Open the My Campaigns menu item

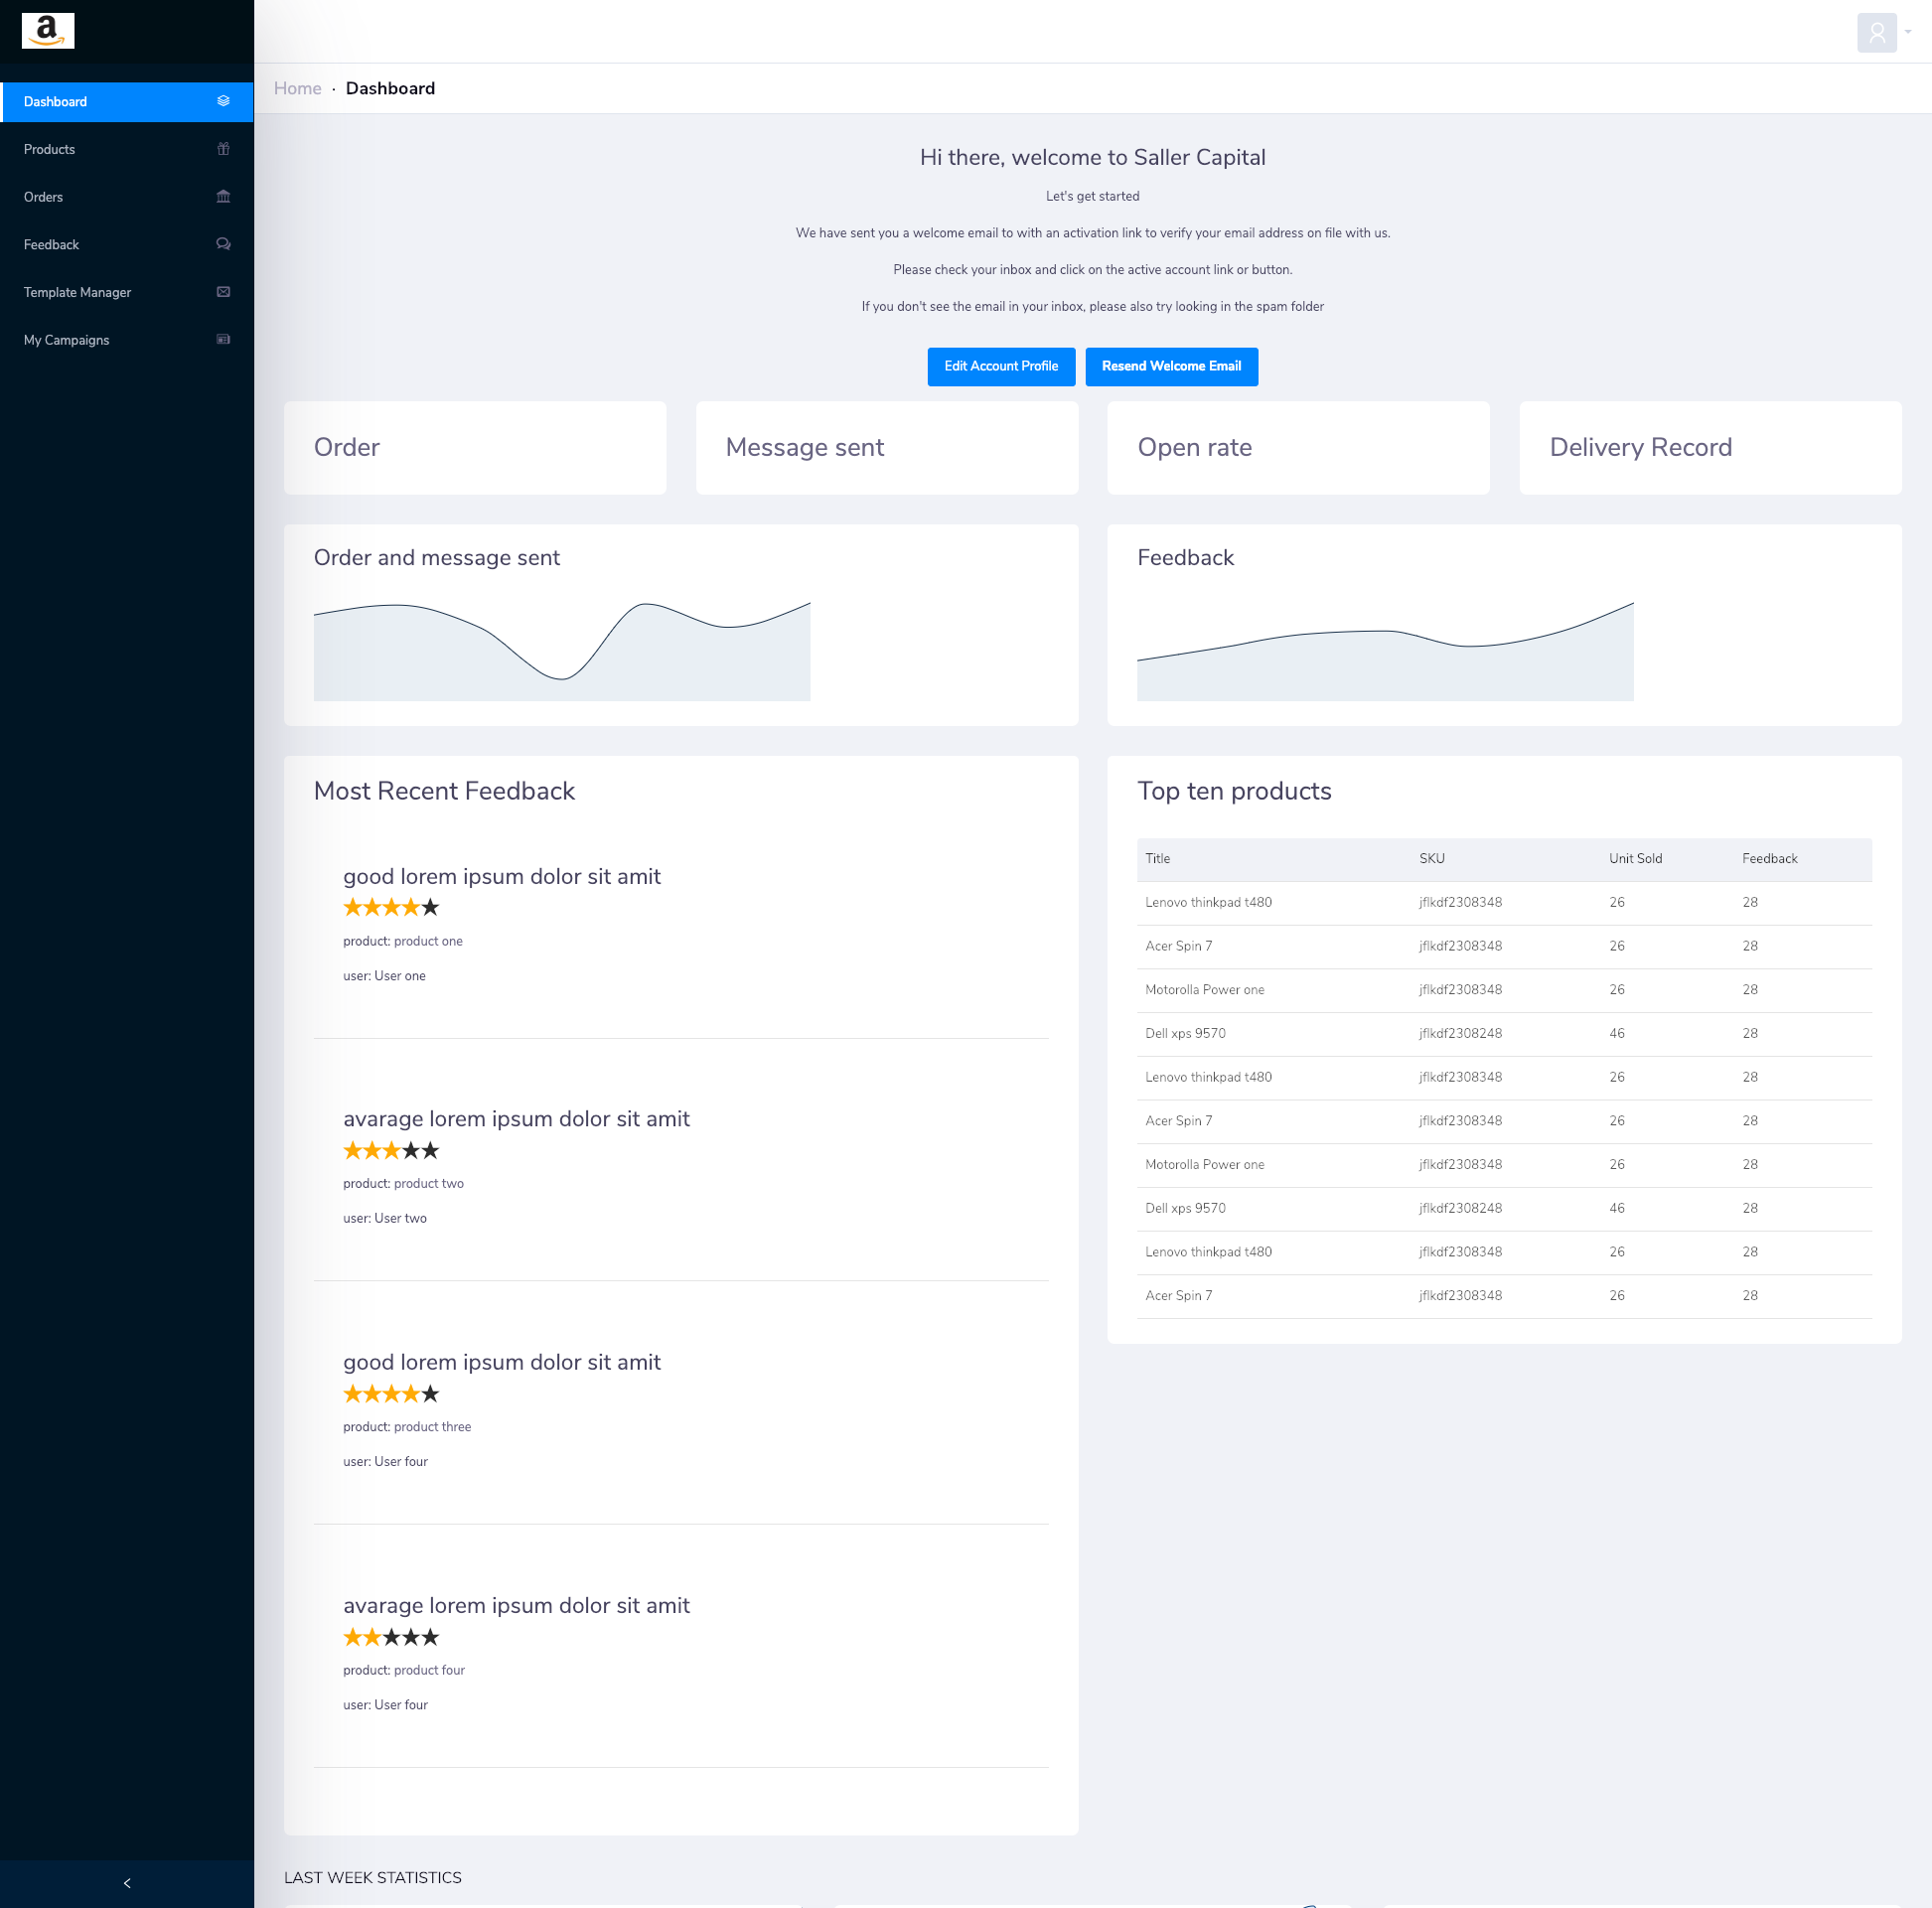pos(67,340)
